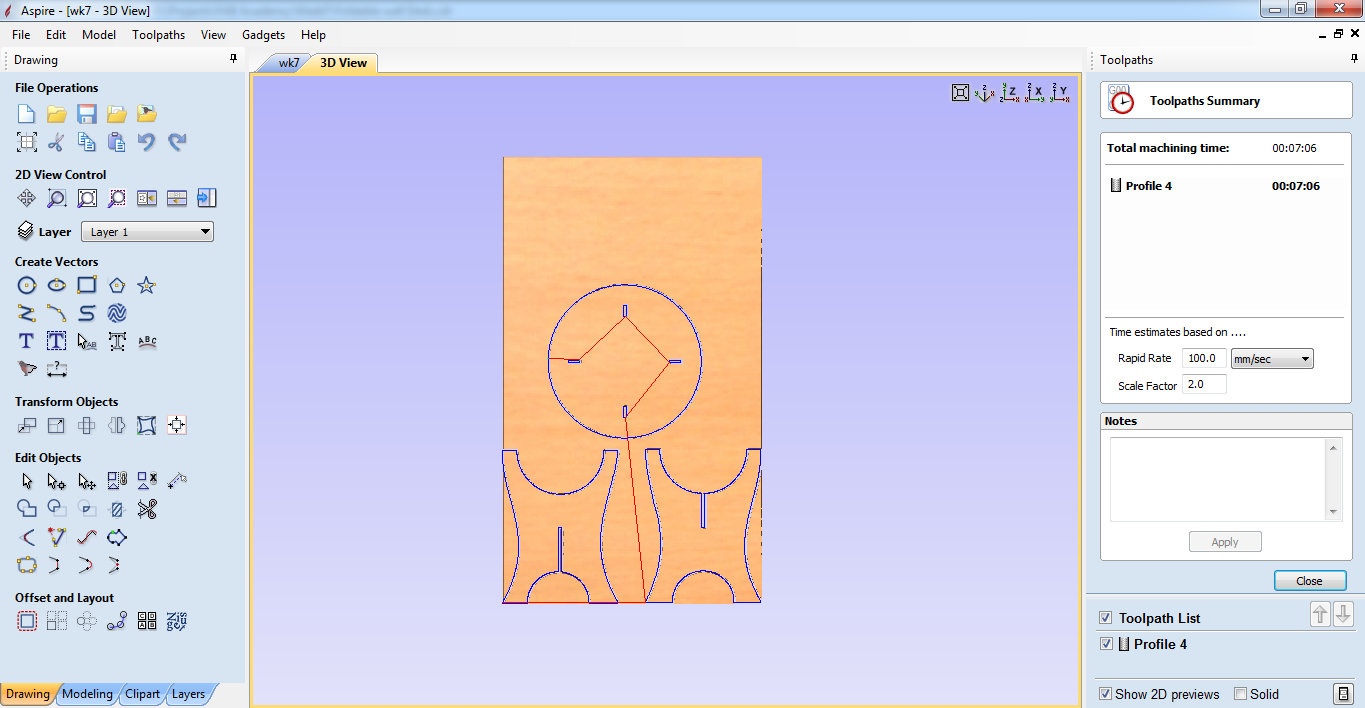Open the Align Objects tool

pos(177,425)
